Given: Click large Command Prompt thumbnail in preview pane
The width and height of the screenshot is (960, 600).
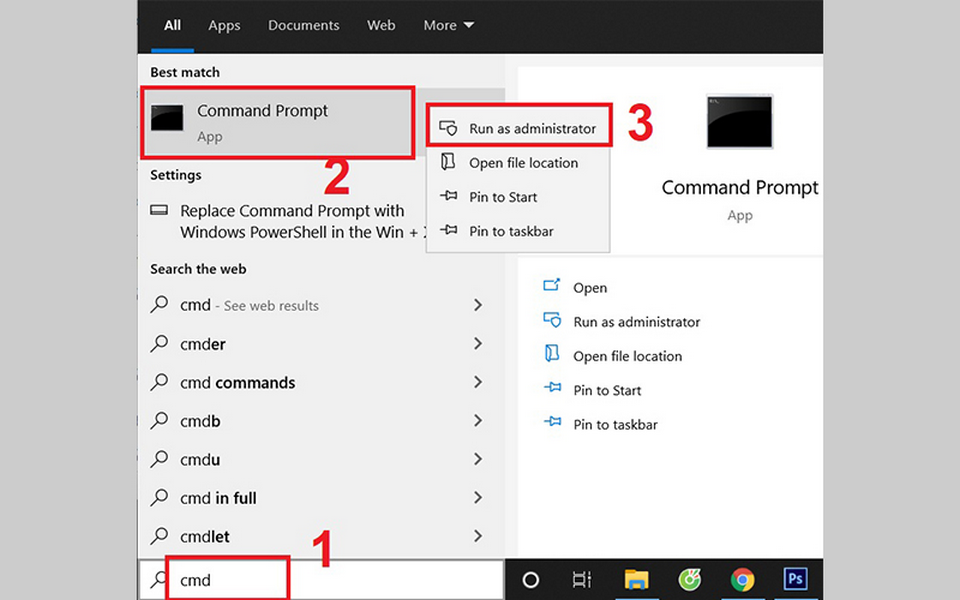Looking at the screenshot, I should [x=740, y=121].
